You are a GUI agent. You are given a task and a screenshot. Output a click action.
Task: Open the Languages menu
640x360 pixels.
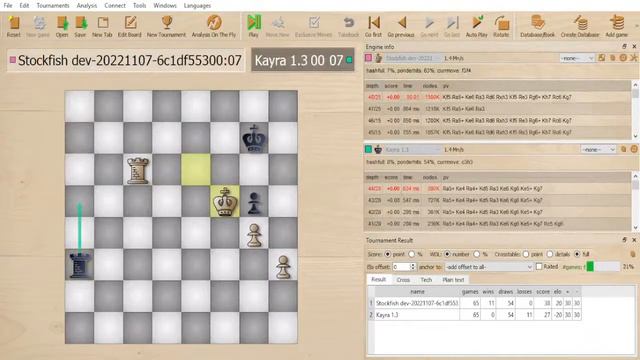coord(197,6)
